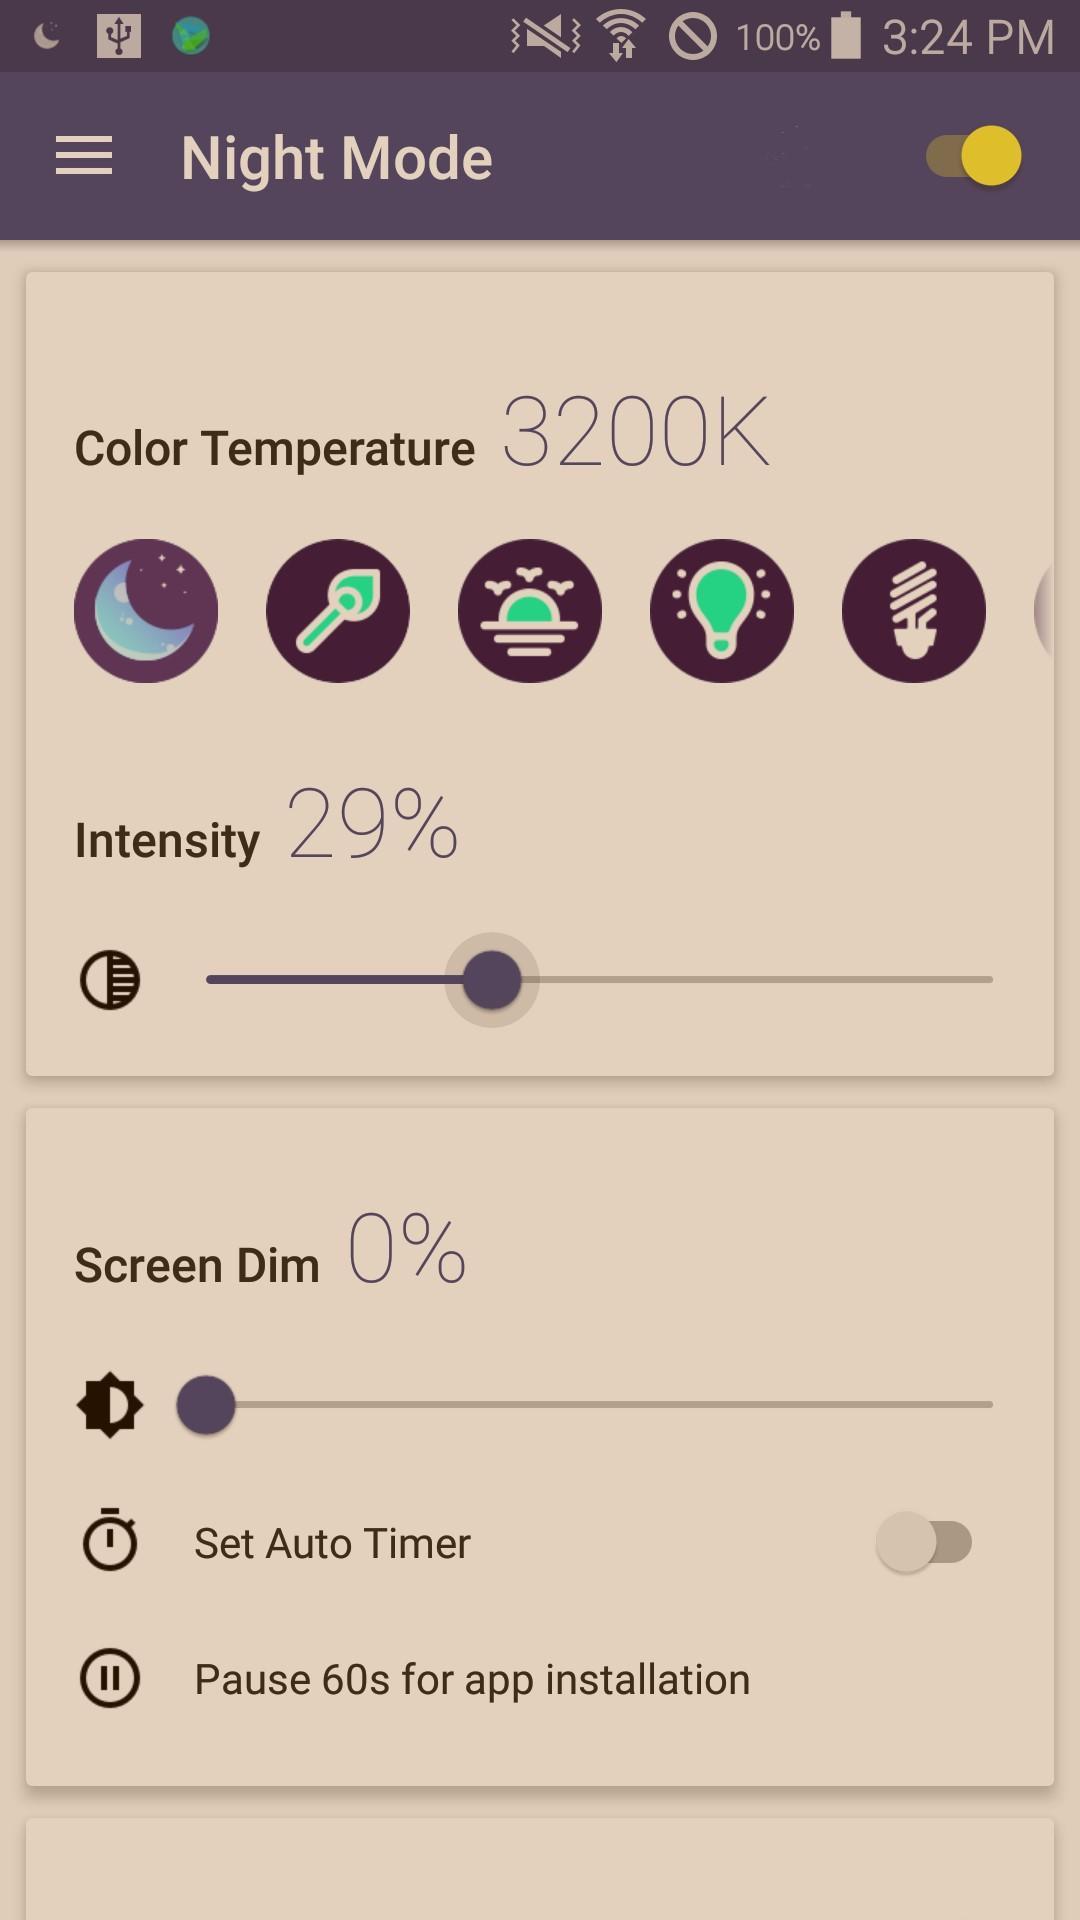
Task: Select the fluorescent lamp preset
Action: click(x=914, y=611)
